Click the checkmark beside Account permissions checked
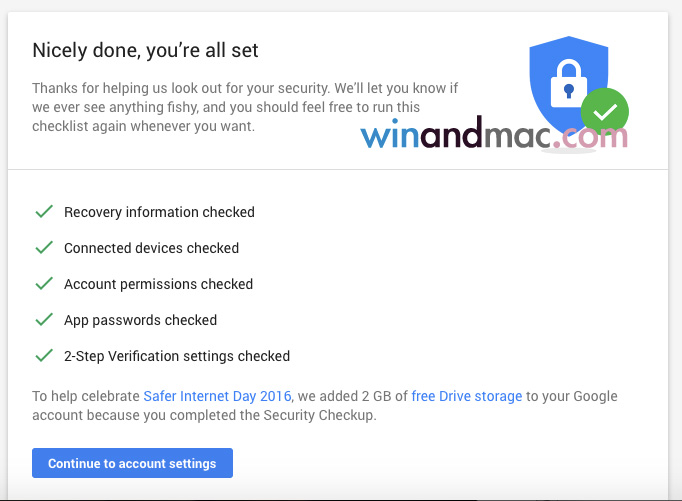 (x=44, y=284)
